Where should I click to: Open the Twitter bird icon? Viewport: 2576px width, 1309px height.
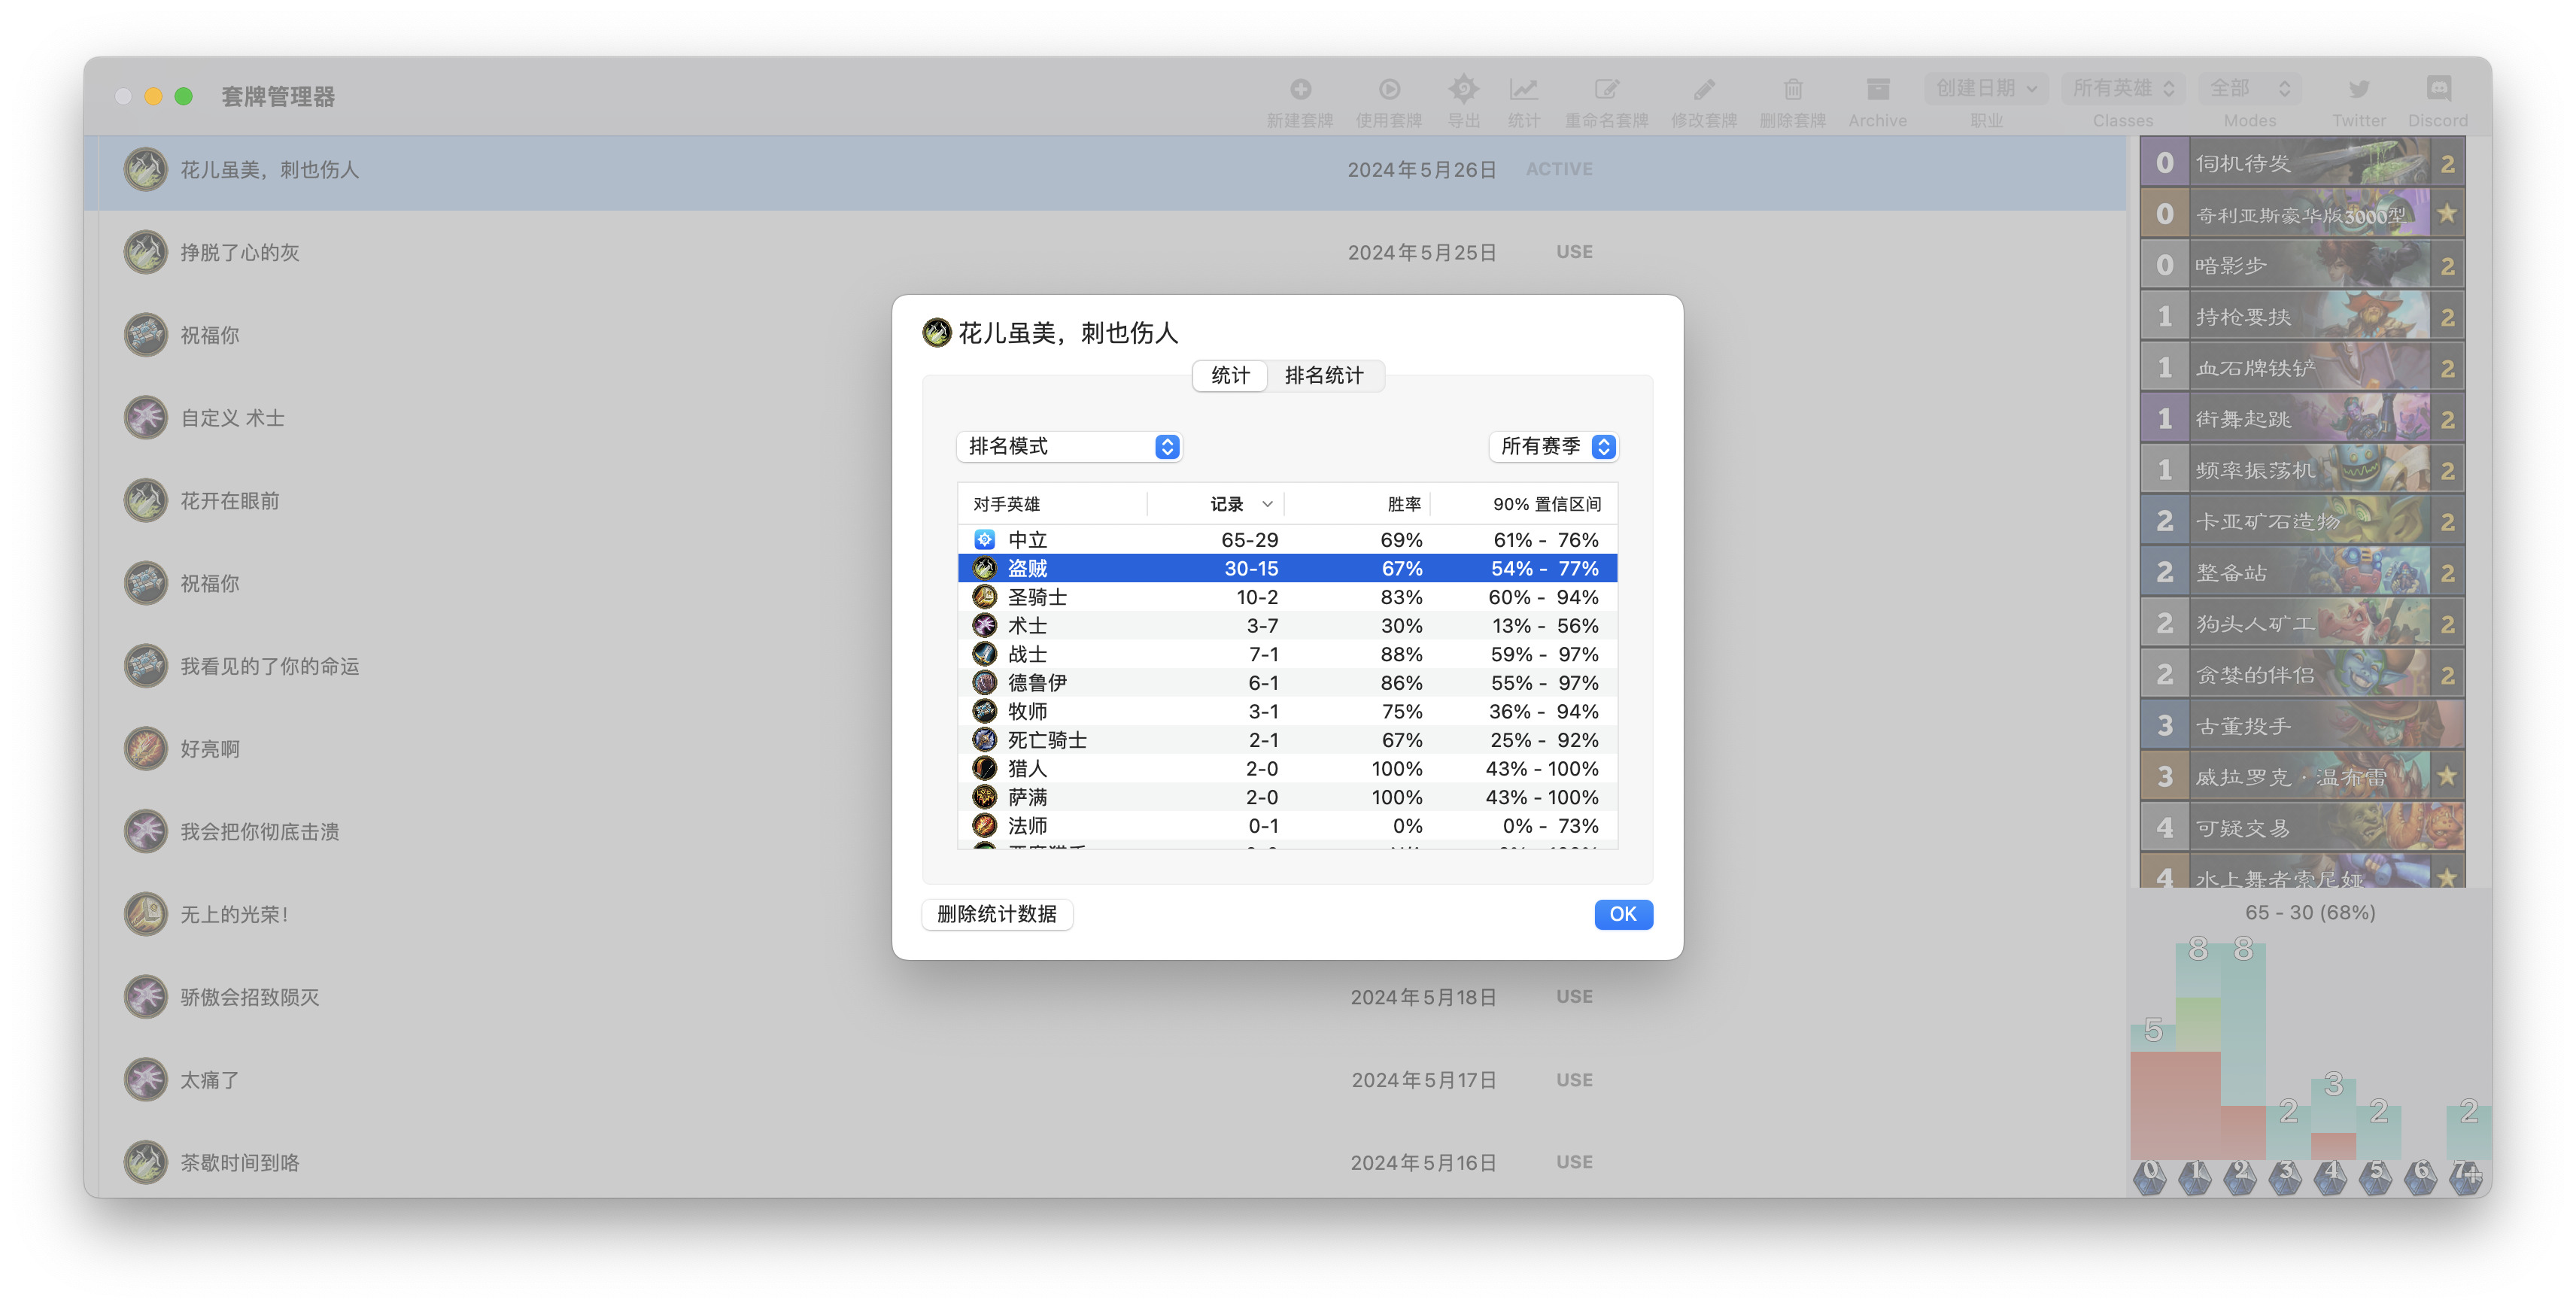2358,90
